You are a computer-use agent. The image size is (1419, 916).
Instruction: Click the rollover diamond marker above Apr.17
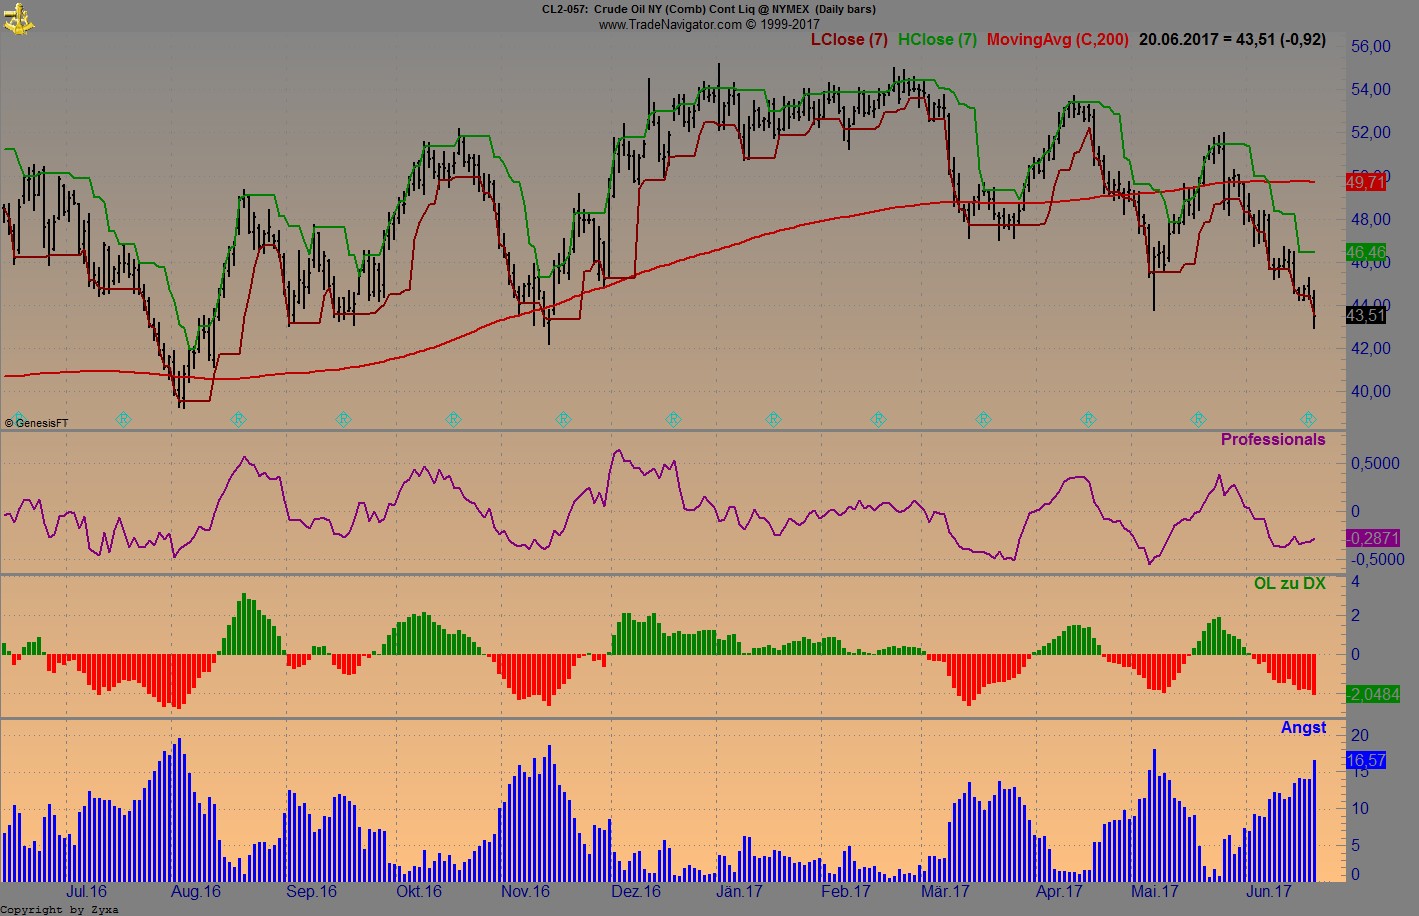(x=1086, y=420)
